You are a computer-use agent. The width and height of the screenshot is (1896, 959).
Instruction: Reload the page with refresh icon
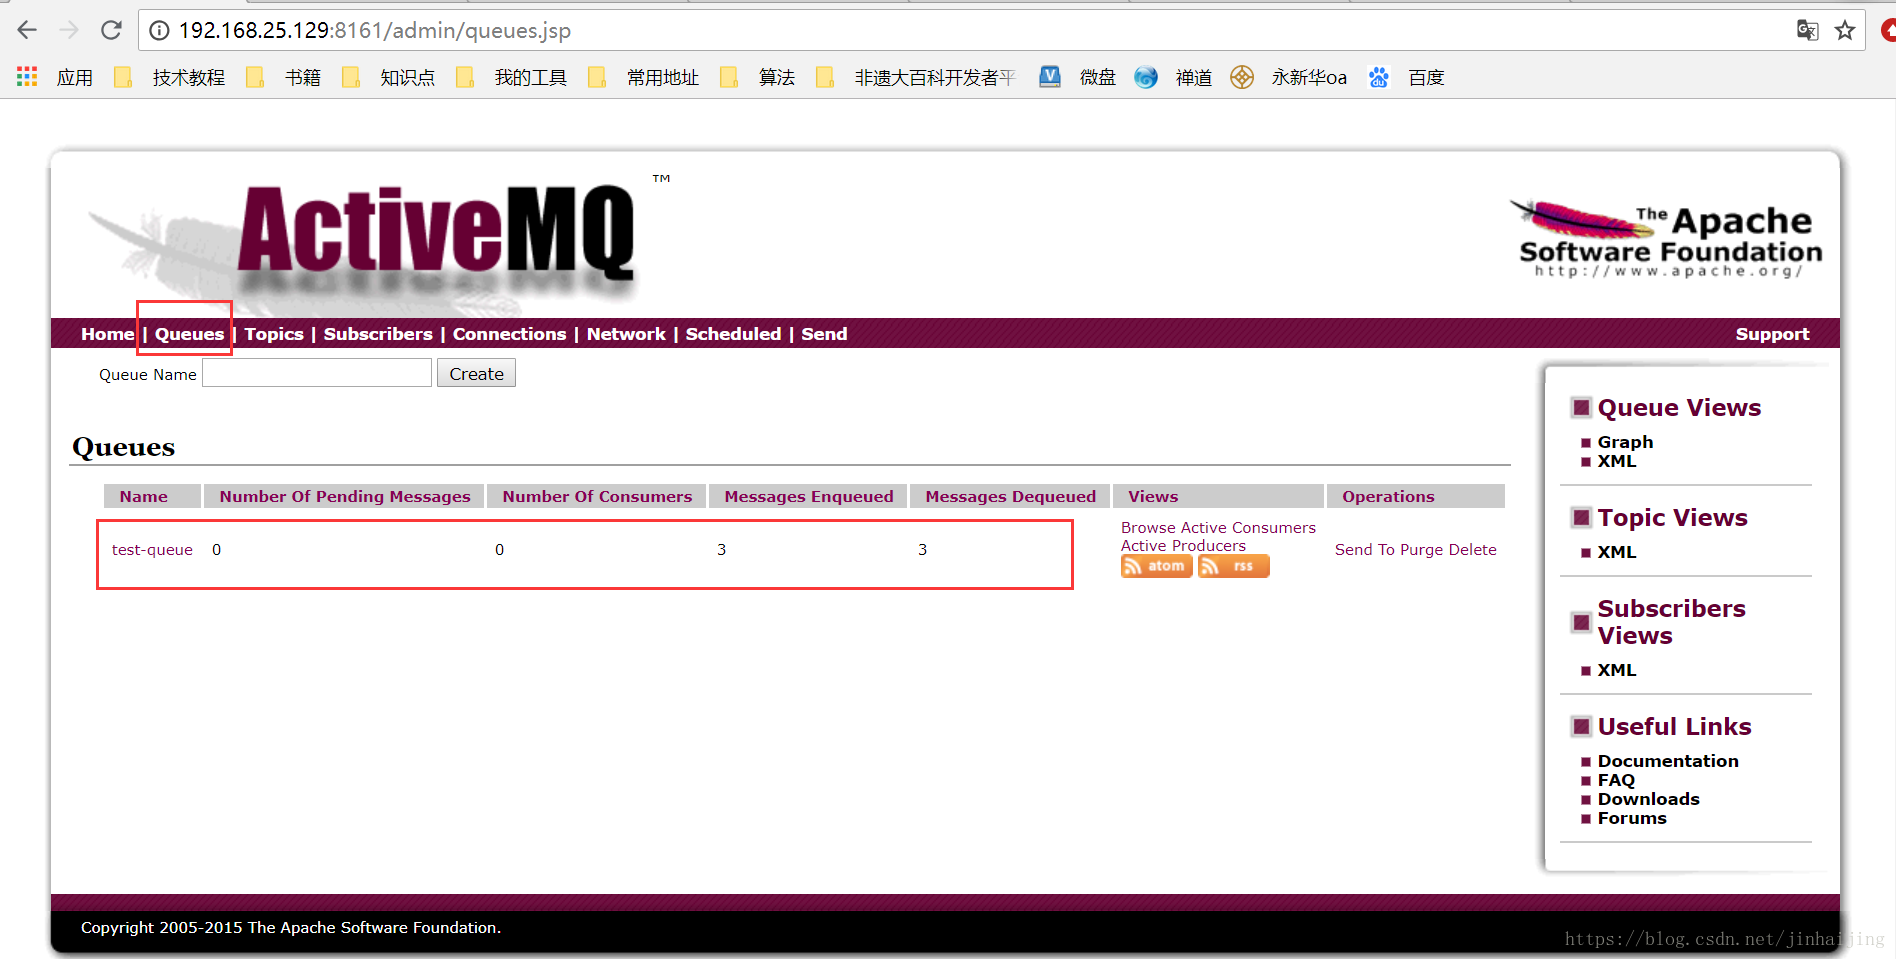pyautogui.click(x=111, y=30)
